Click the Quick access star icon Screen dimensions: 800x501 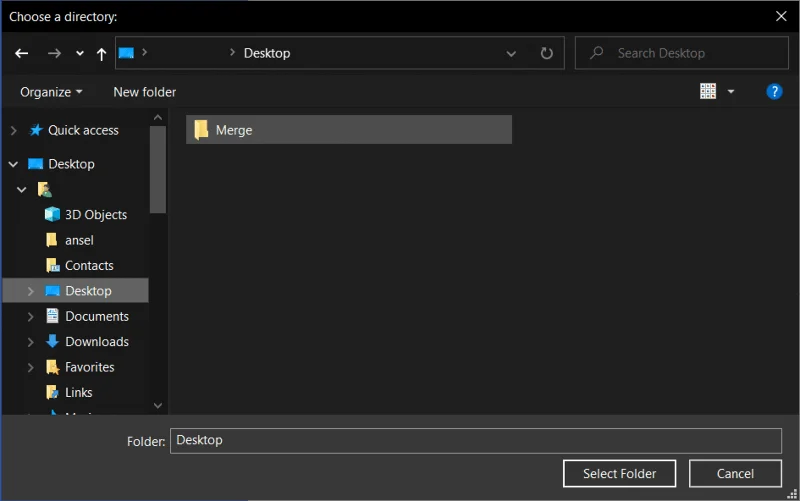35,130
